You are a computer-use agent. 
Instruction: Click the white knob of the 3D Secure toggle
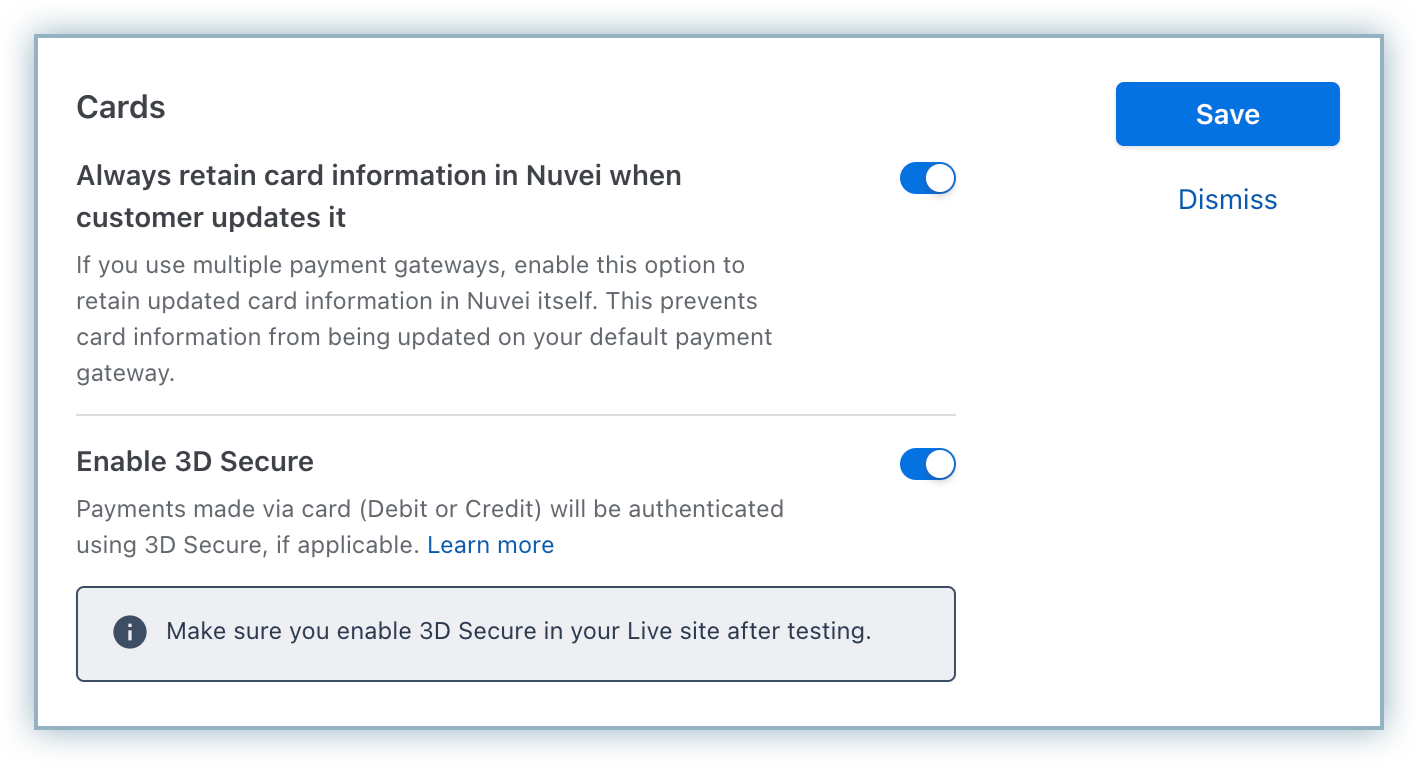click(x=940, y=464)
